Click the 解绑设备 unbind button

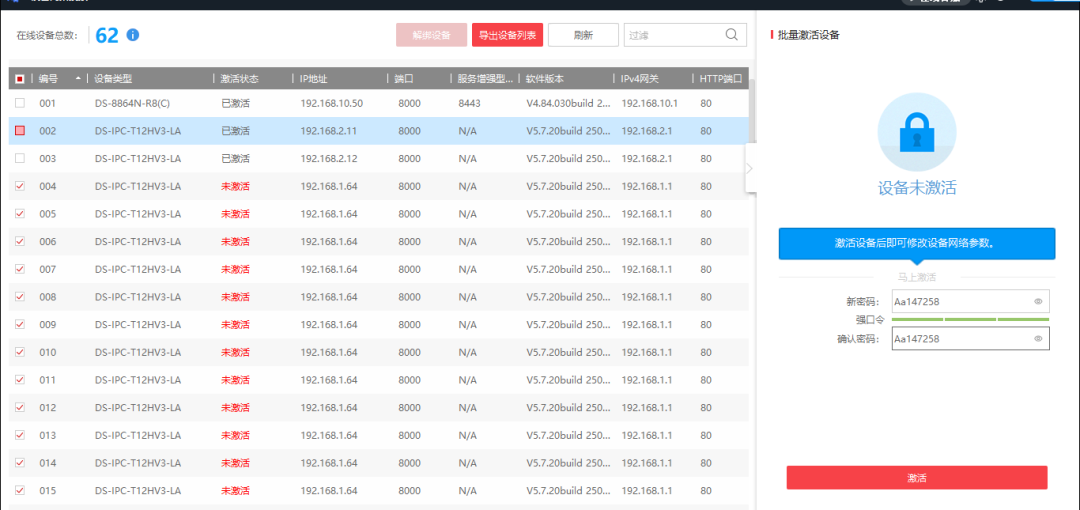pyautogui.click(x=431, y=35)
